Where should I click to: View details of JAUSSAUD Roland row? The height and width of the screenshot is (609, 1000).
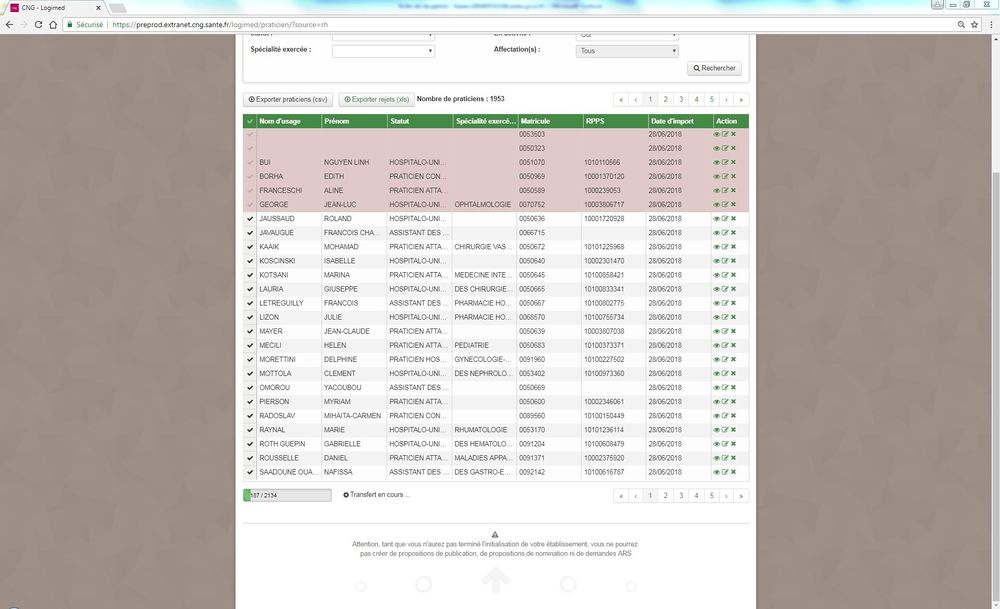point(716,219)
